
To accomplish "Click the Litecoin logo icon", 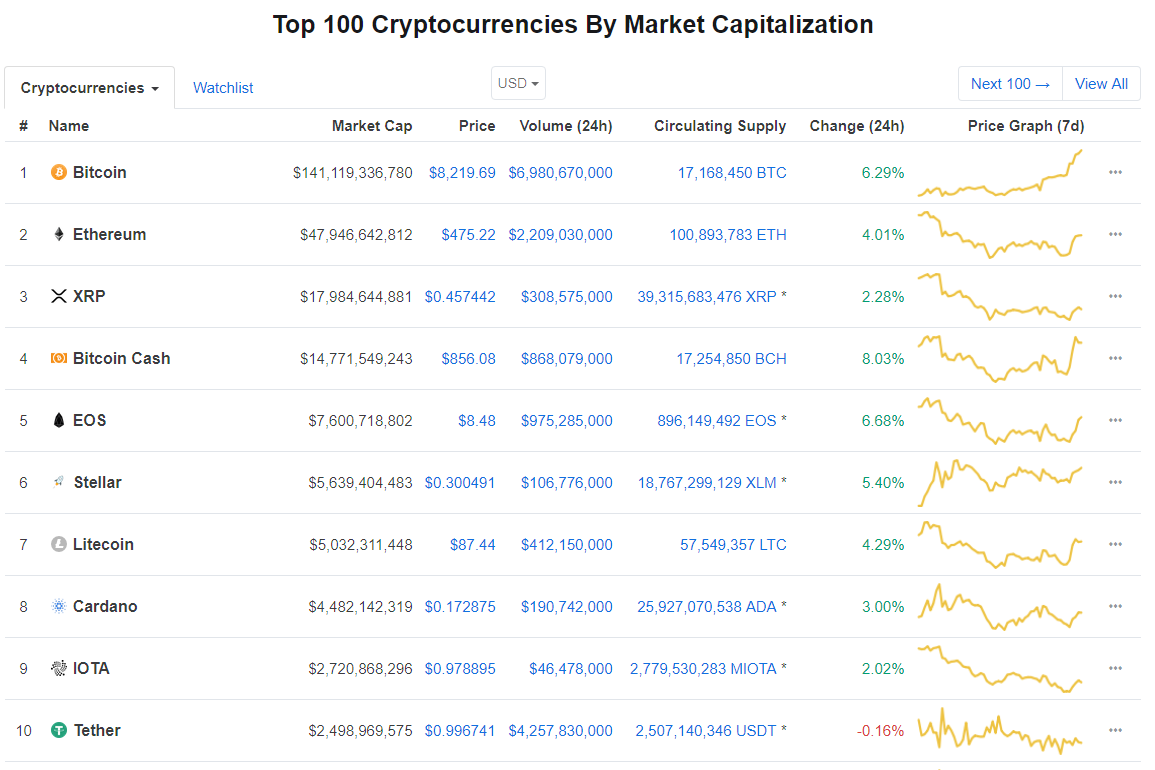I will pyautogui.click(x=58, y=544).
